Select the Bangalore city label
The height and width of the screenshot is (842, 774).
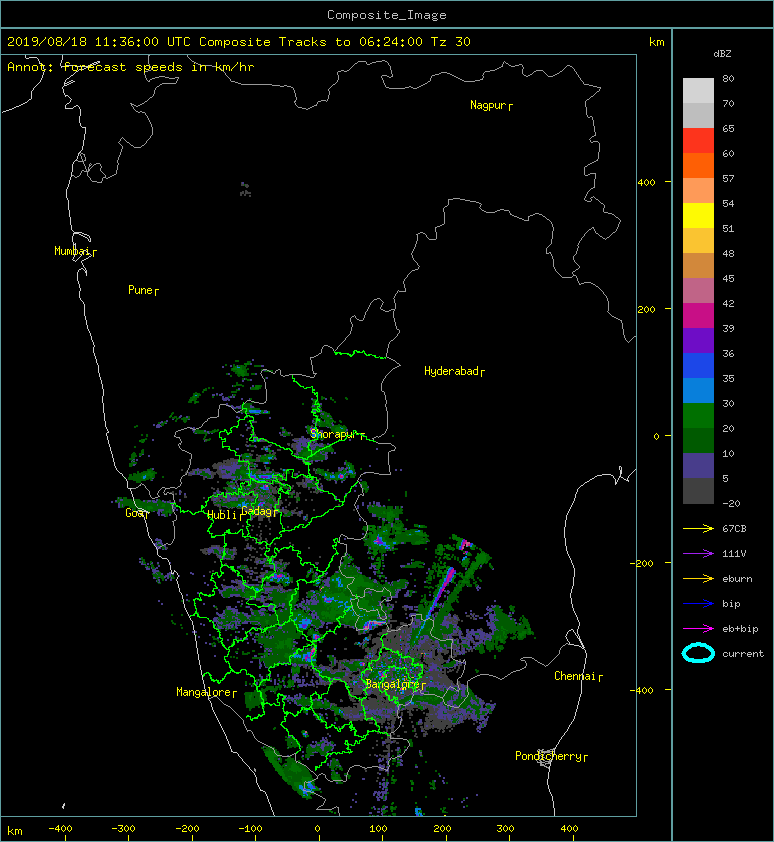coord(393,684)
